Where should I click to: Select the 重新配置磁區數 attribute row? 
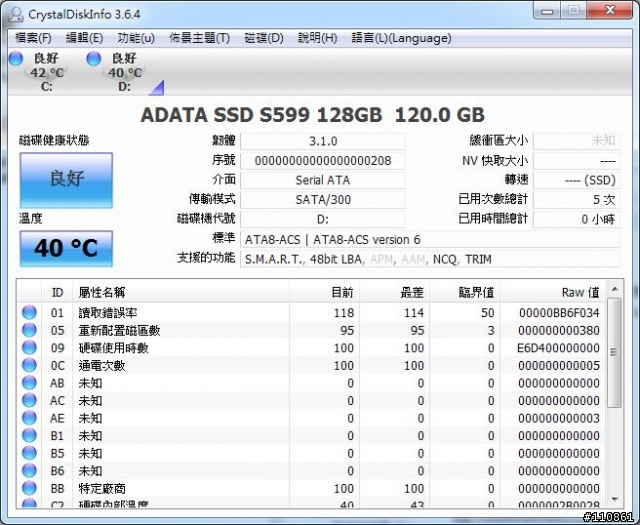311,330
